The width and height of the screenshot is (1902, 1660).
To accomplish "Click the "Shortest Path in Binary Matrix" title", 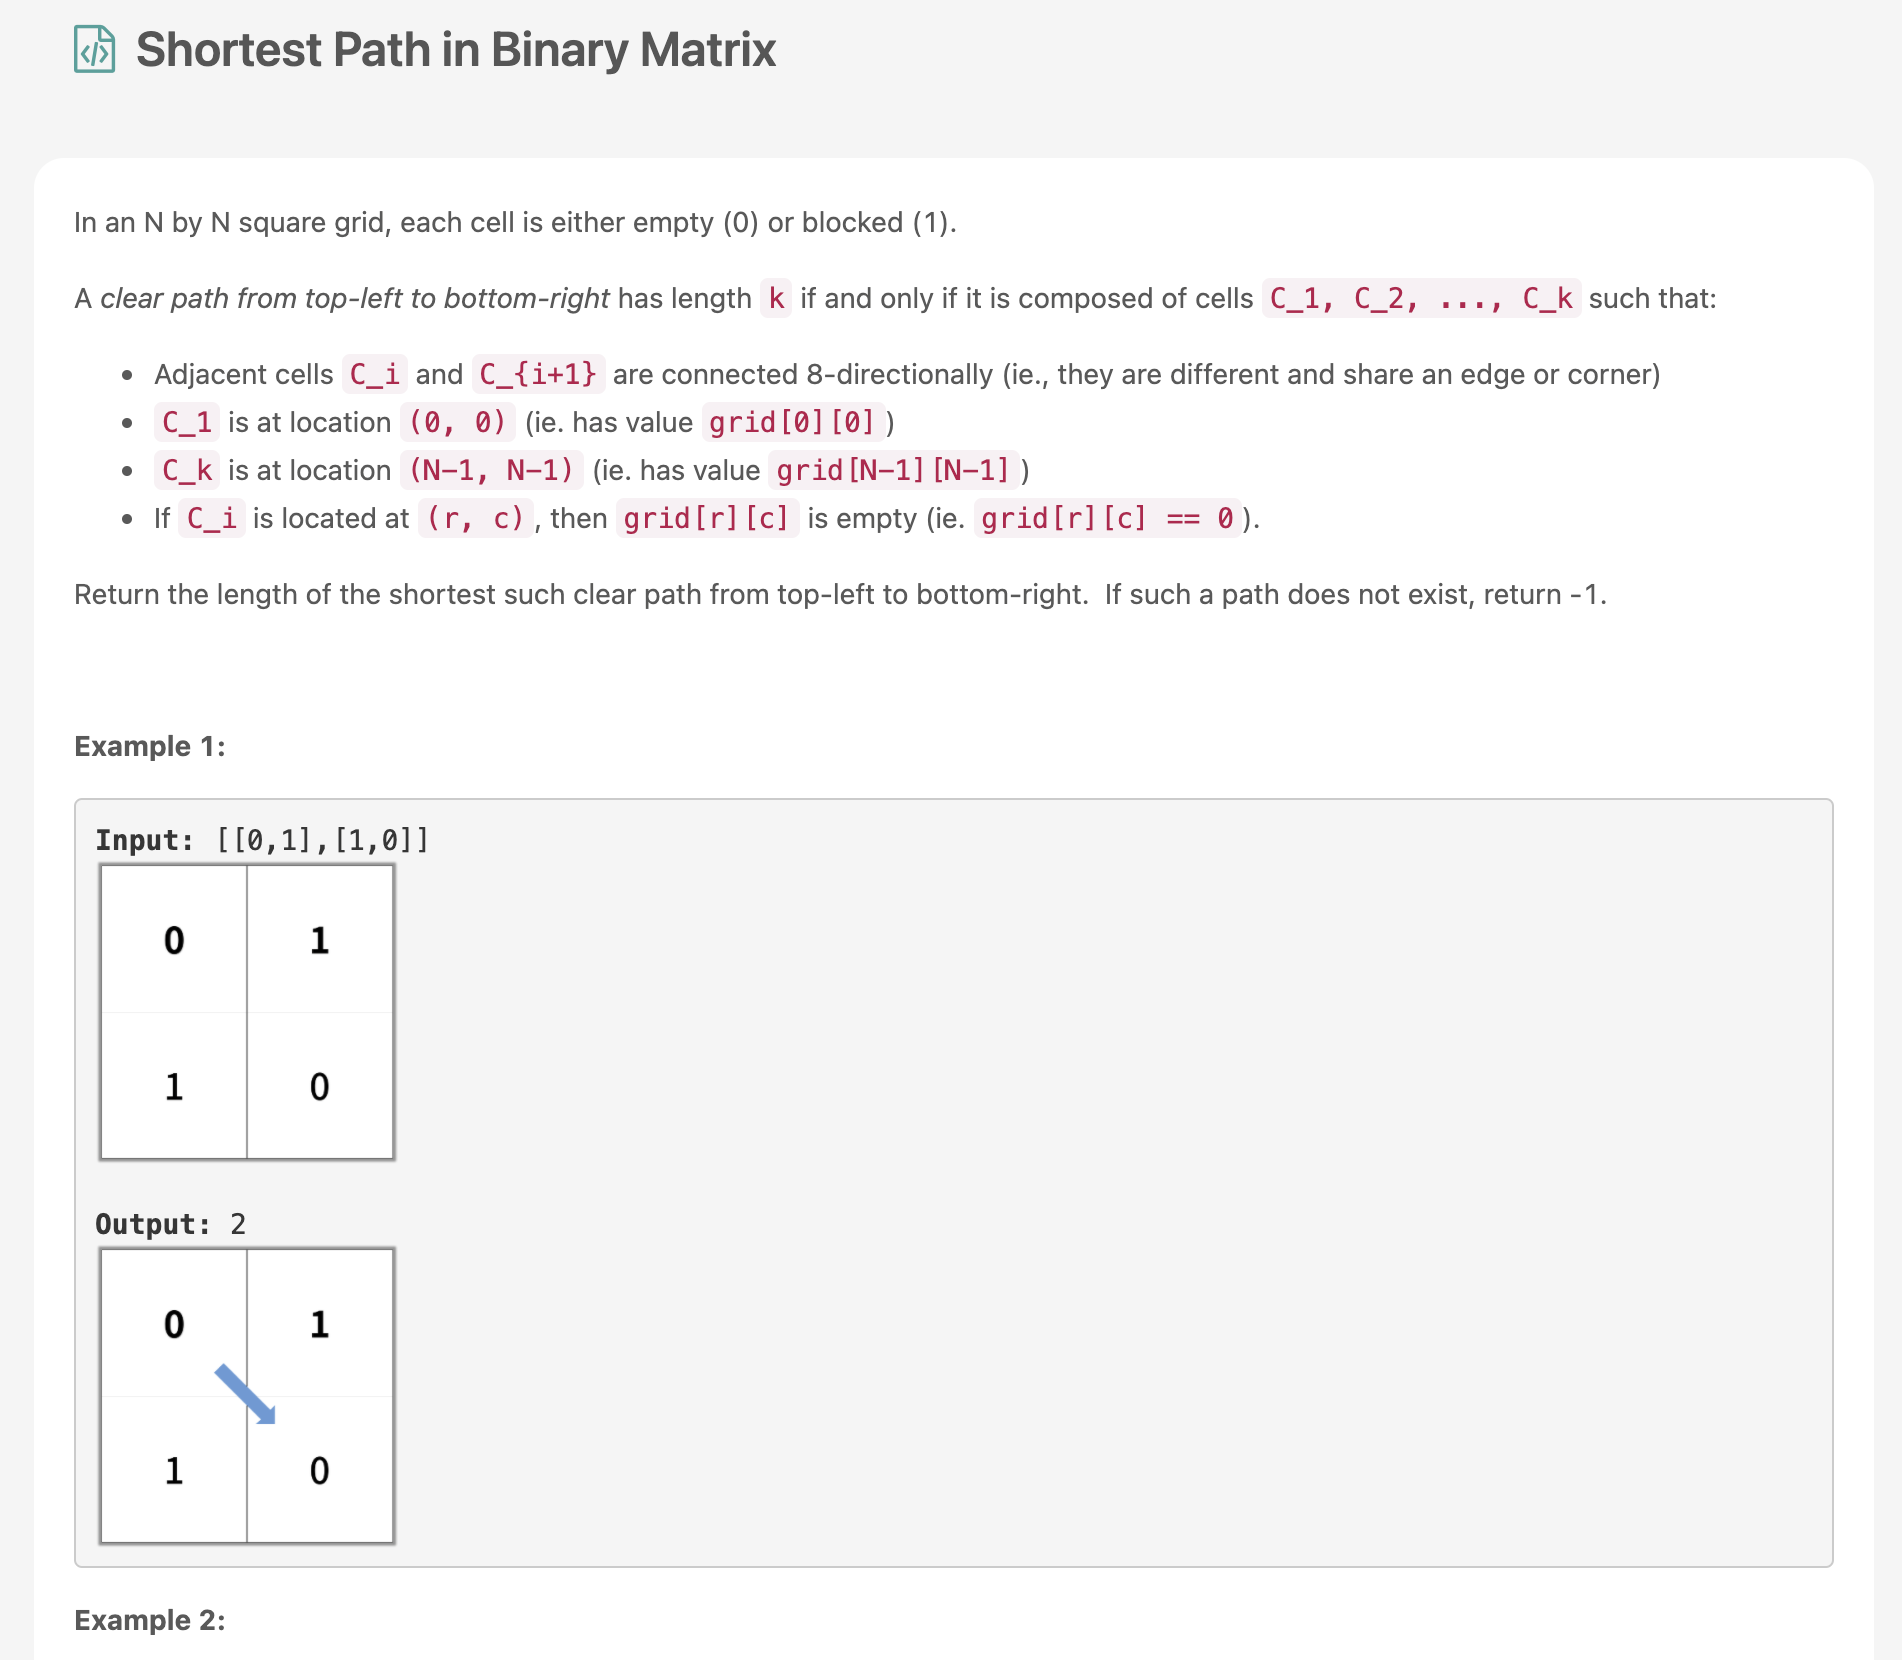I will tap(456, 50).
